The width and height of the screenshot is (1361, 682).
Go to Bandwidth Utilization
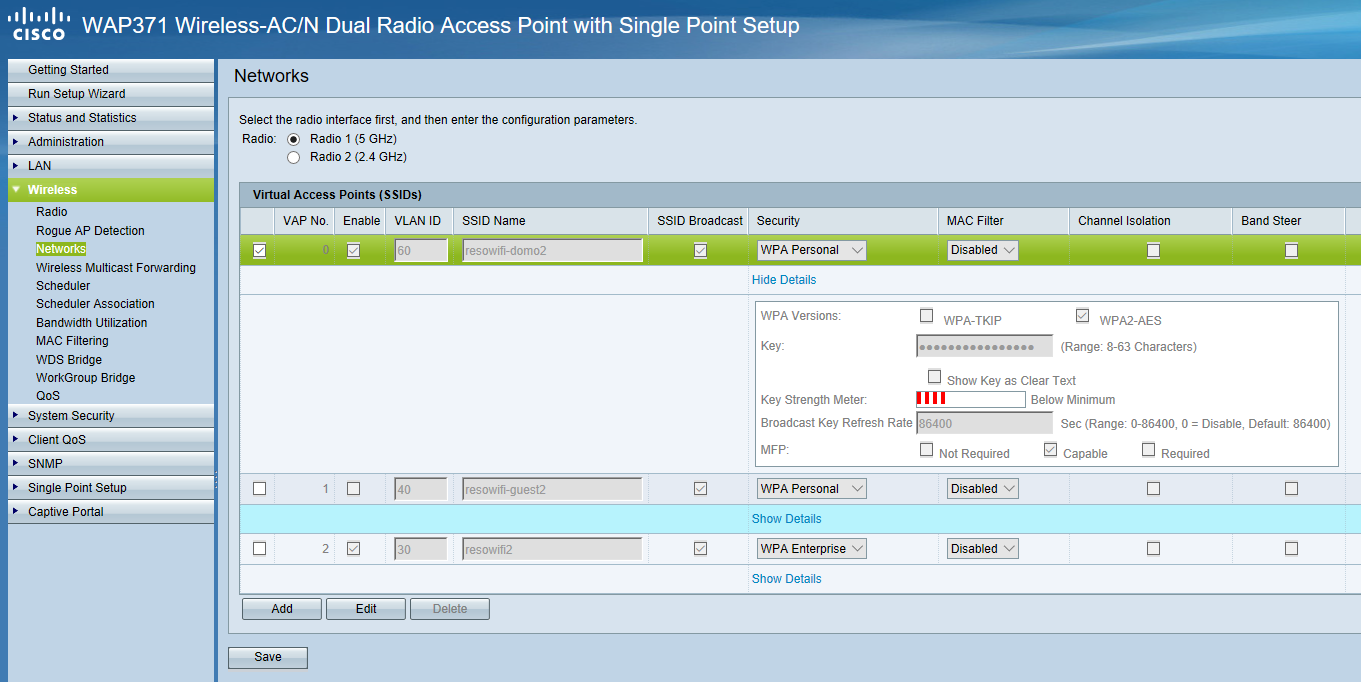point(92,323)
